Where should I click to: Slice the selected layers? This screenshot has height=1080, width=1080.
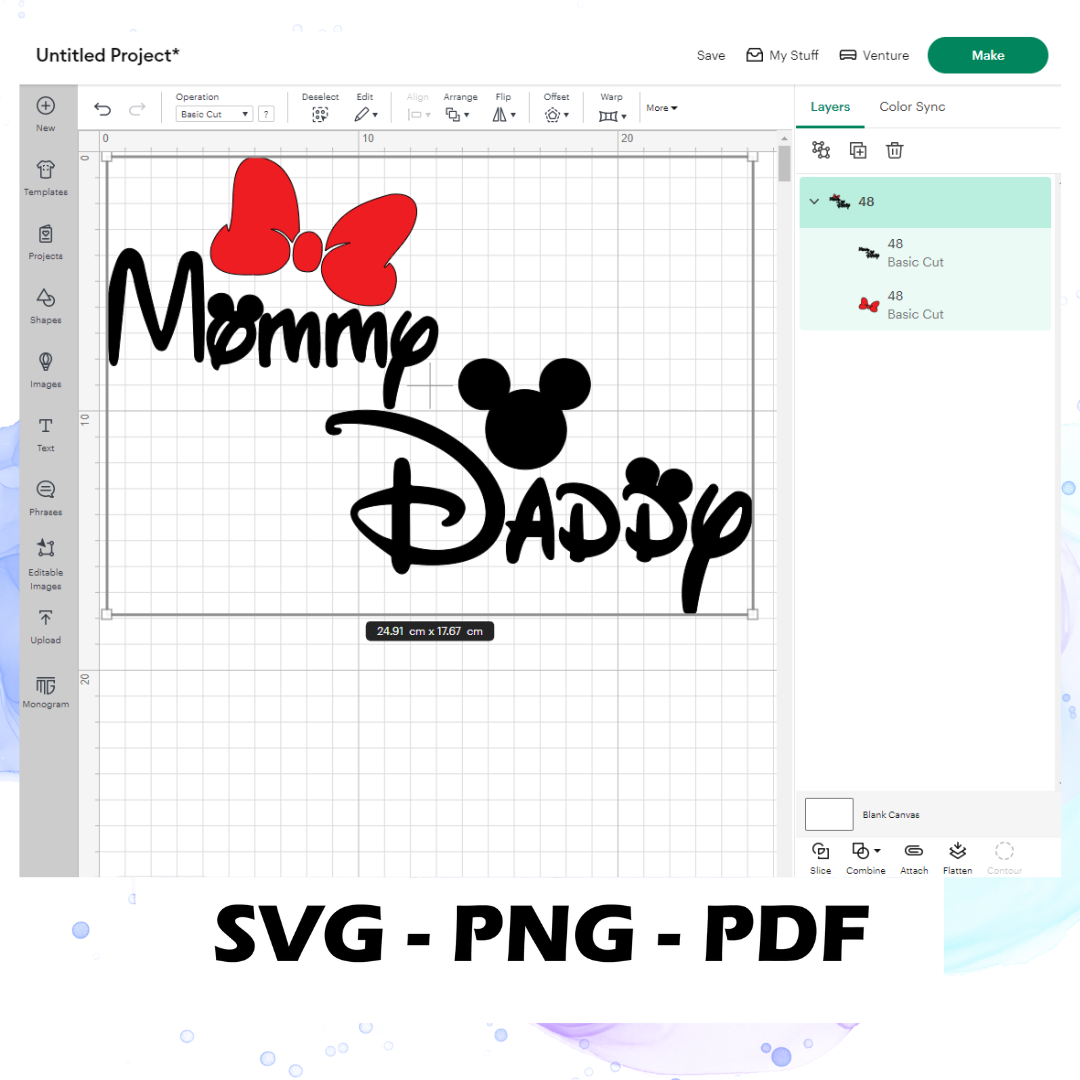[x=820, y=858]
